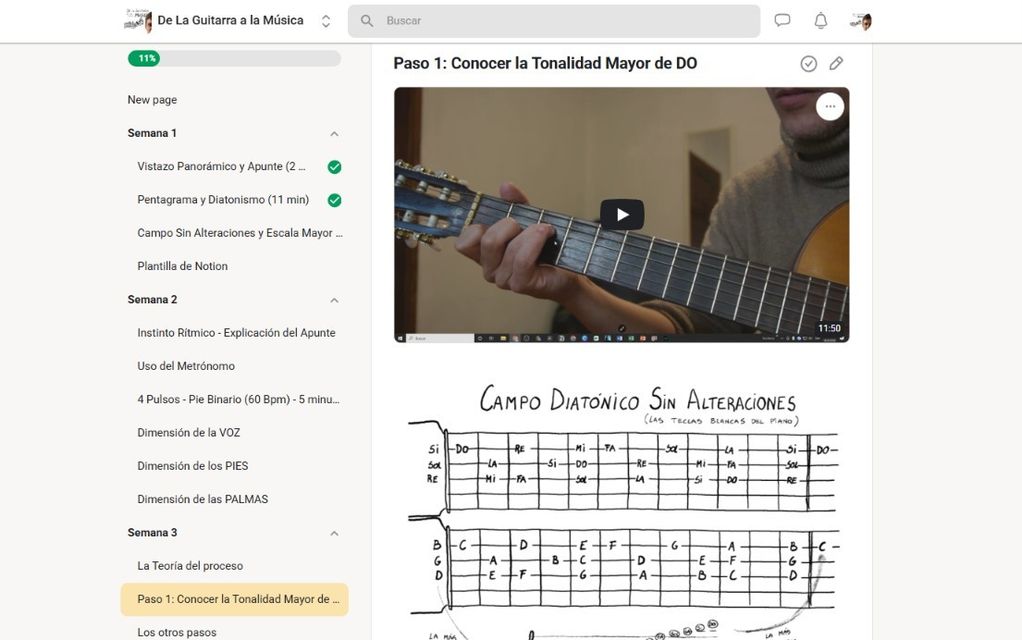This screenshot has width=1022, height=640.
Task: Open Dimensión de la VOZ lesson
Action: (x=188, y=432)
